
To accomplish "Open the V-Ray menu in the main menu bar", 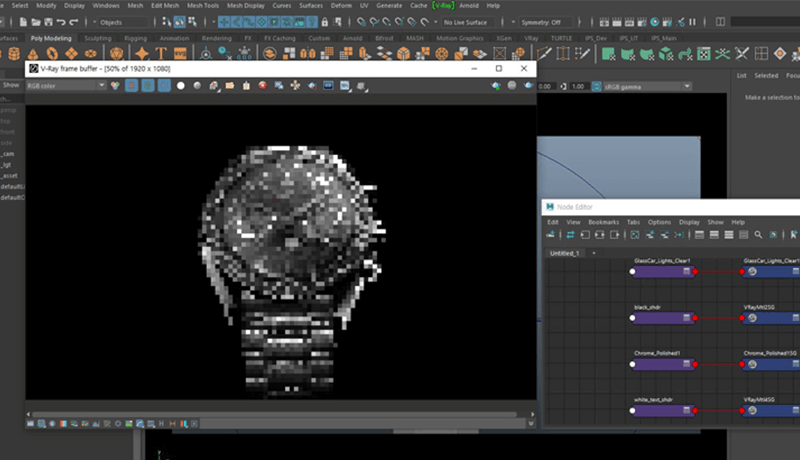I will tap(443, 6).
